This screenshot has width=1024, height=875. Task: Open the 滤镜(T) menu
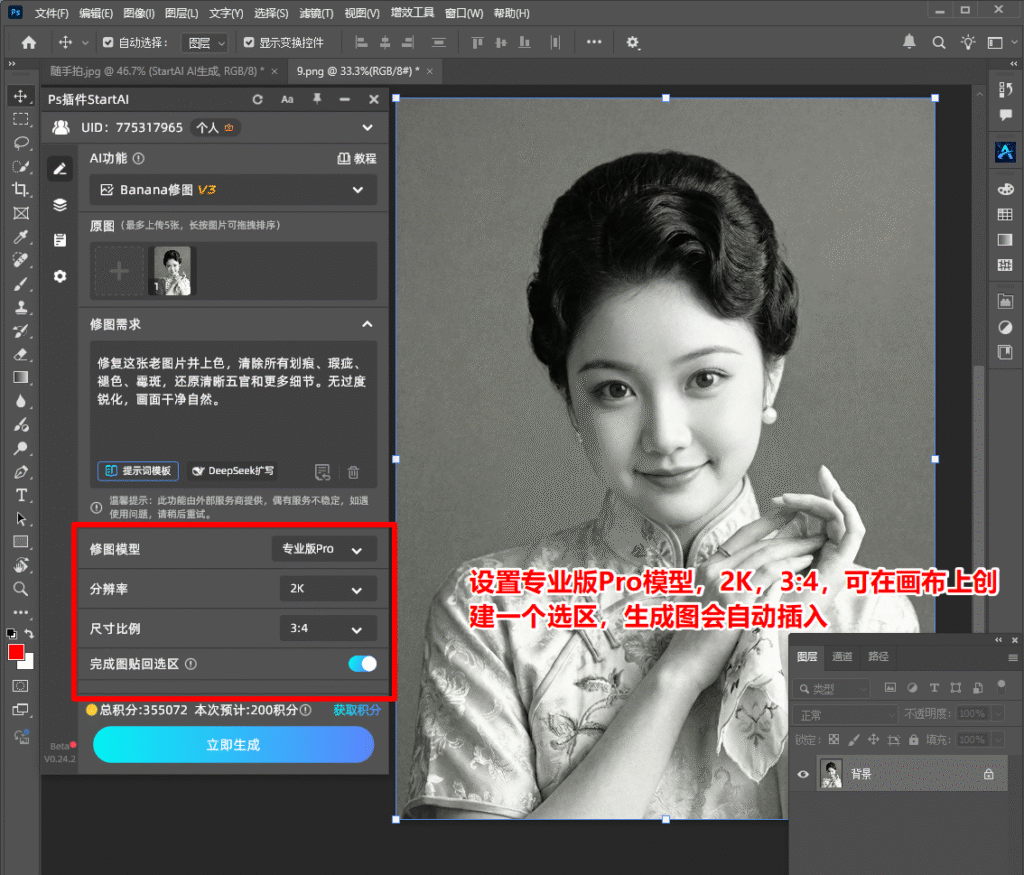click(x=316, y=13)
